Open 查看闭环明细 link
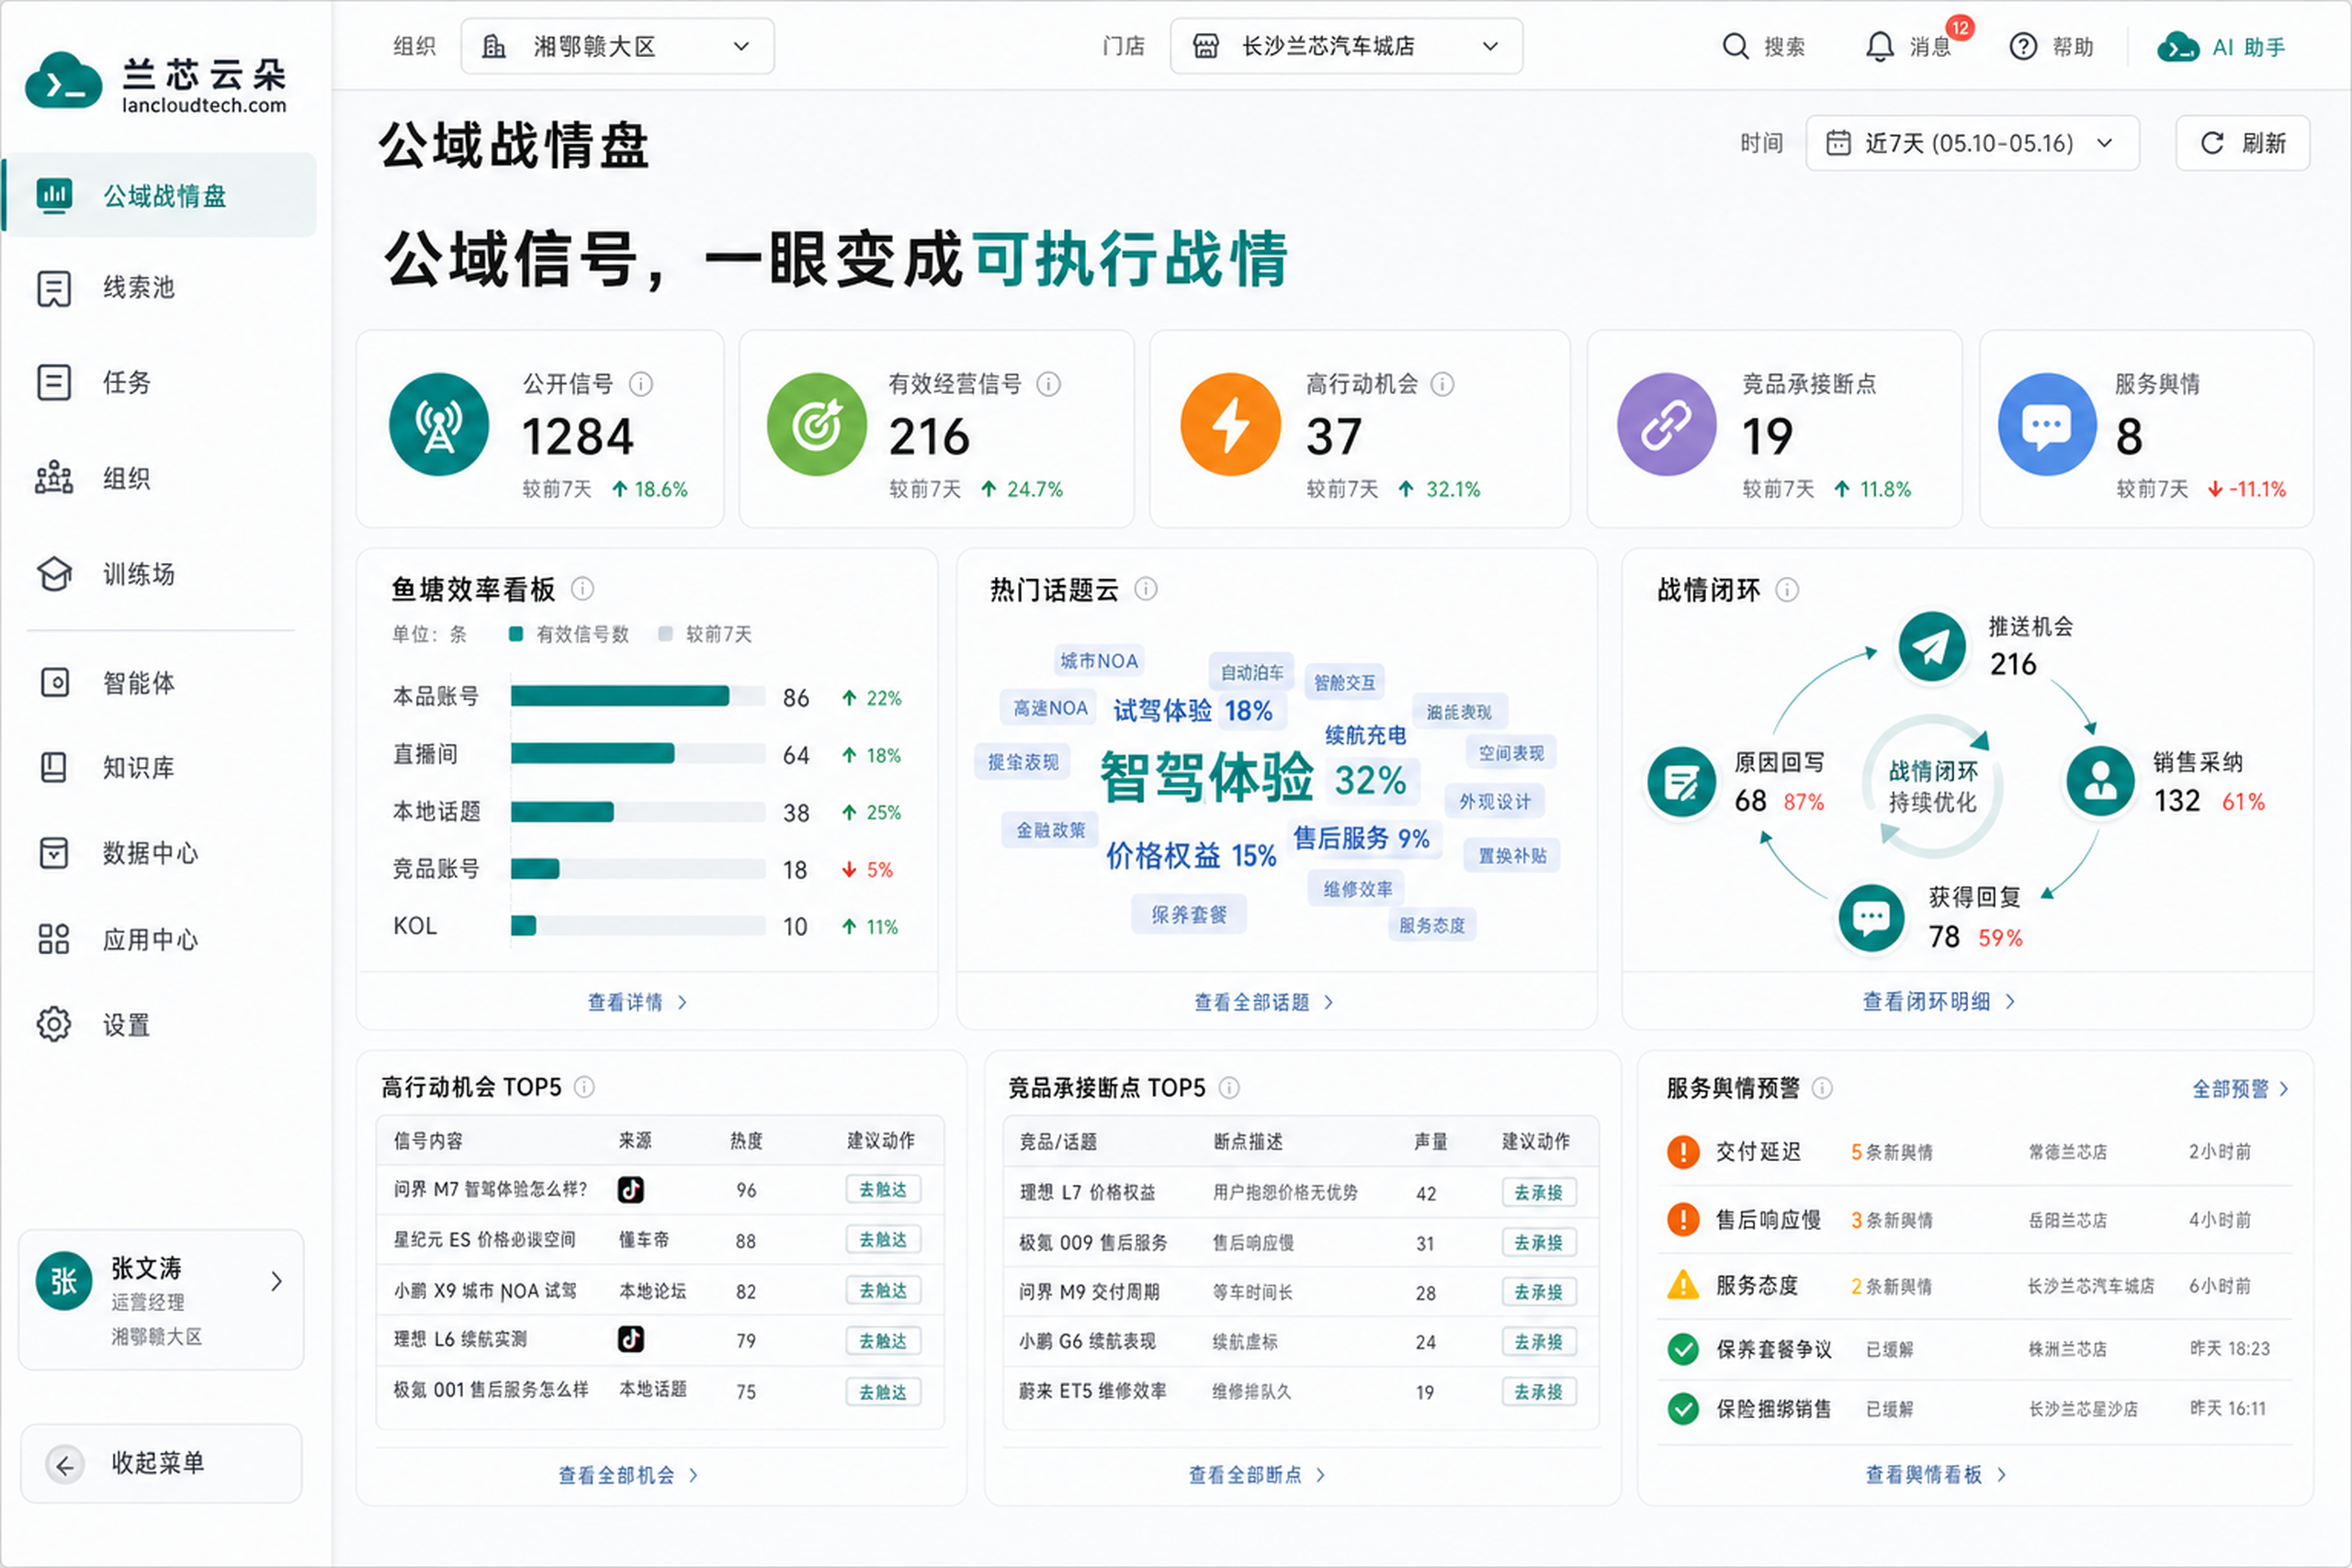The height and width of the screenshot is (1568, 2352). pos(1938,1002)
